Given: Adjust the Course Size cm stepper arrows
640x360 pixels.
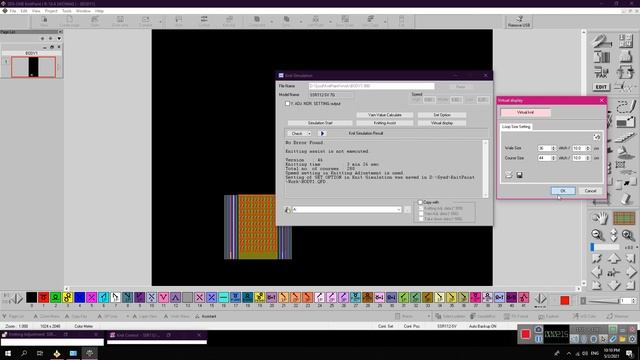Looking at the screenshot, I should coord(588,158).
